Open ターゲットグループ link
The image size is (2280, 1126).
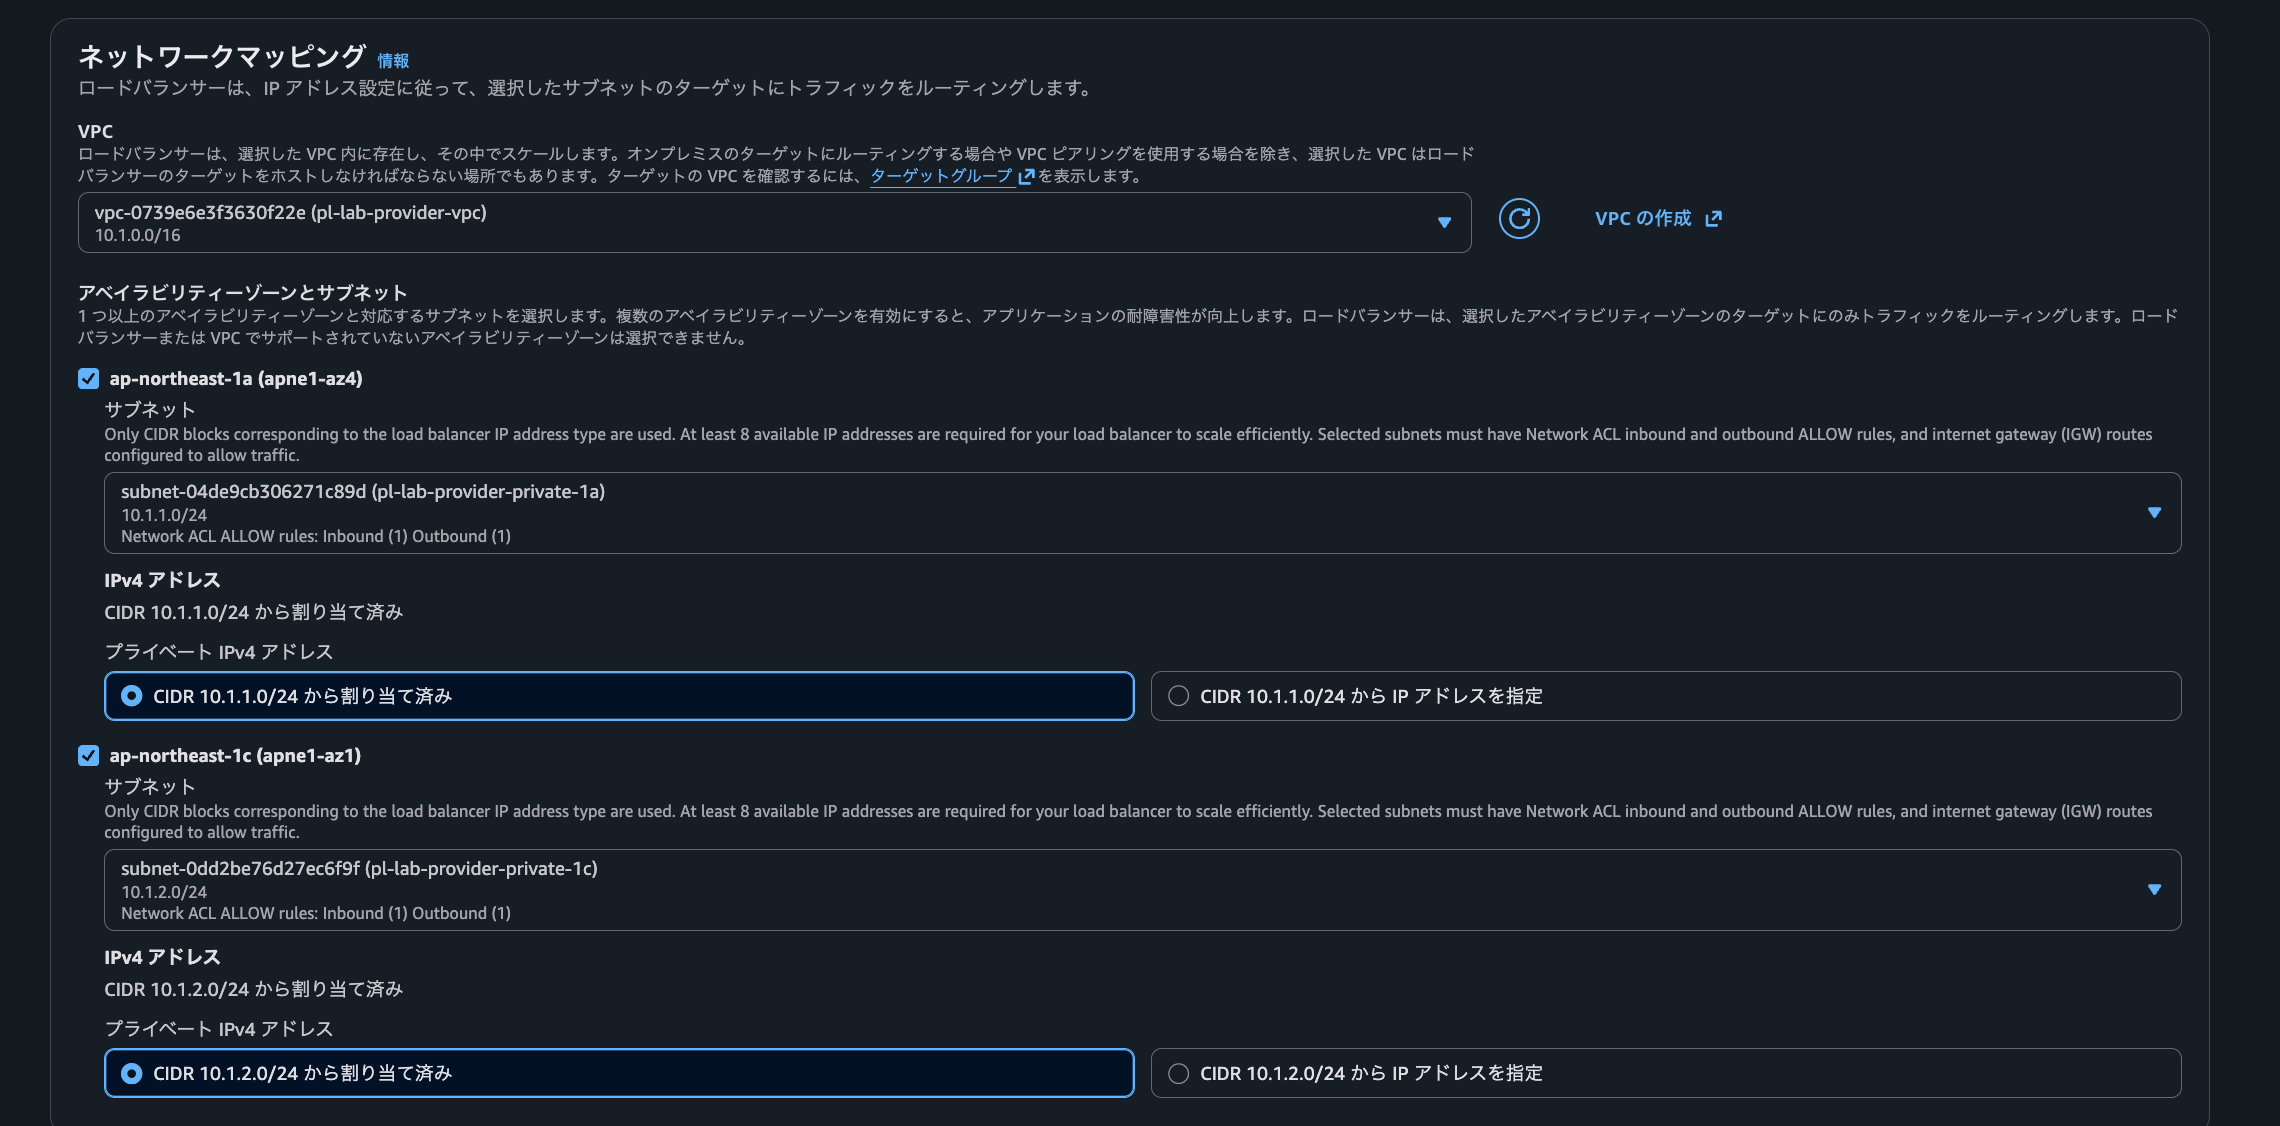pos(941,176)
